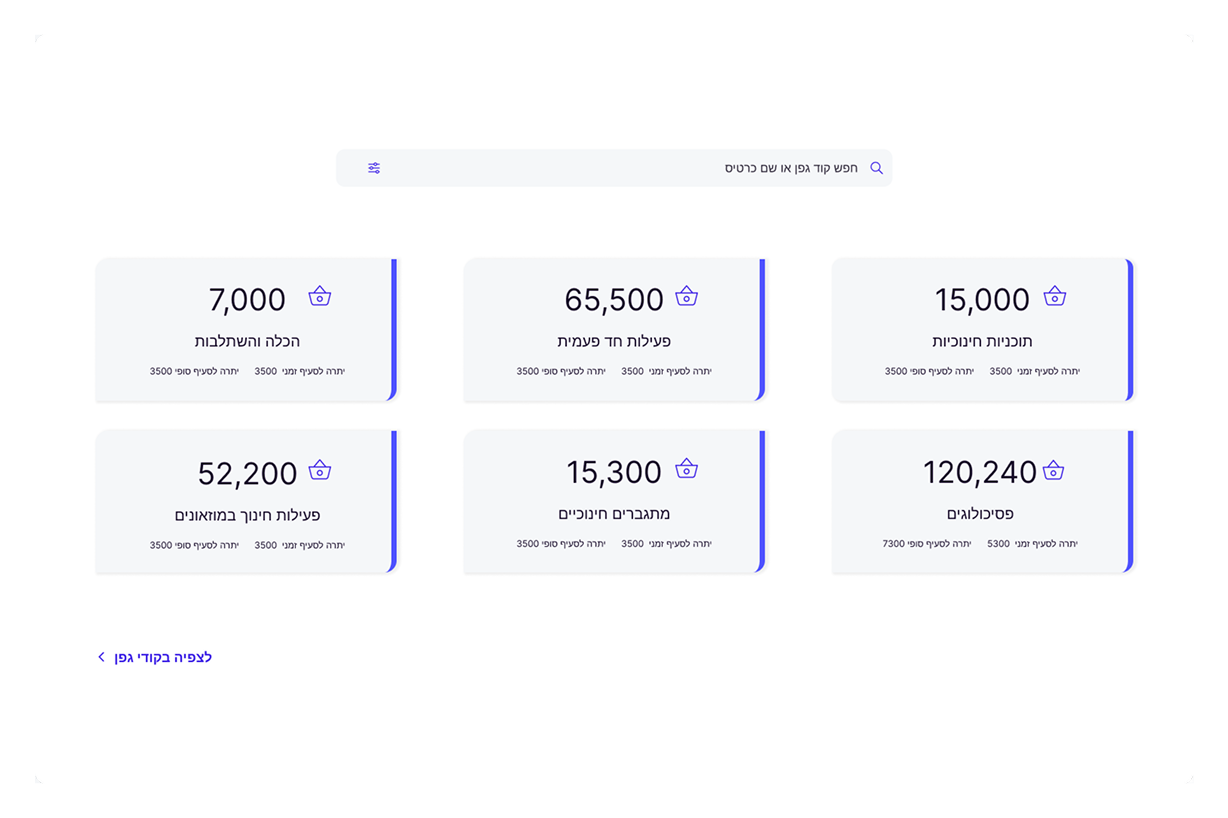The image size is (1228, 818).
Task: Focus the search field חפש קוד גפן
Action: coord(620,168)
